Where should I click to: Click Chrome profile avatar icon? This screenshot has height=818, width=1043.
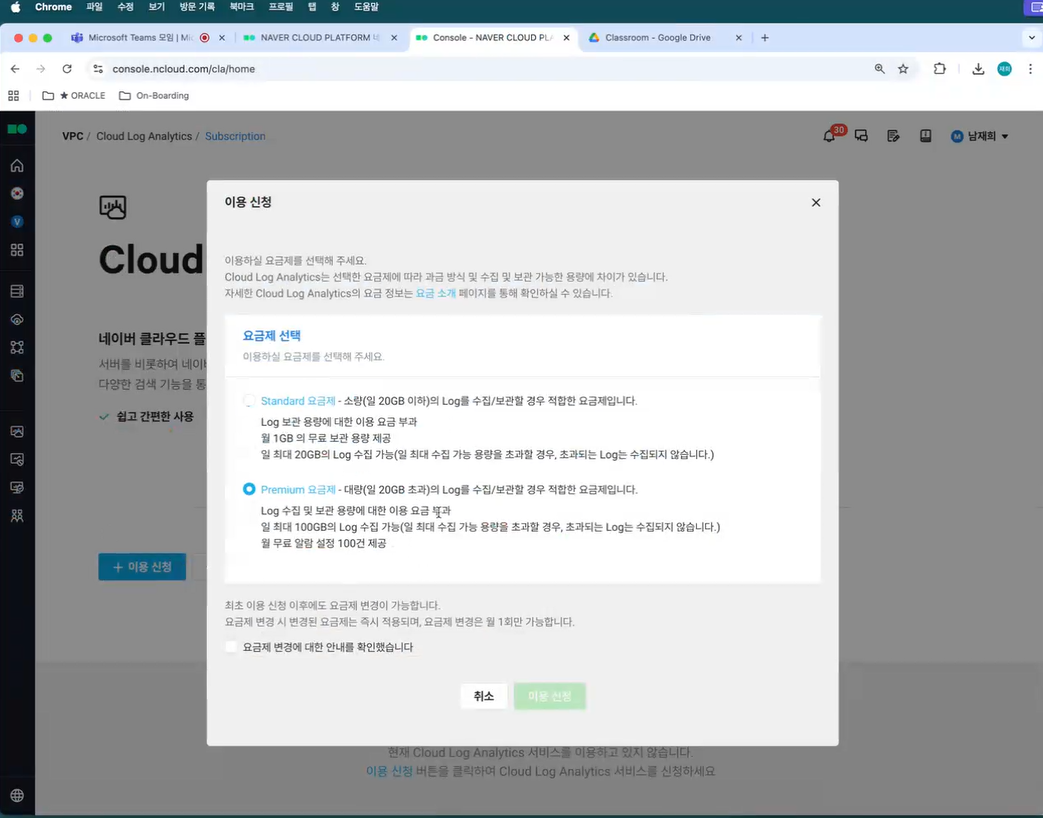[x=1004, y=68]
